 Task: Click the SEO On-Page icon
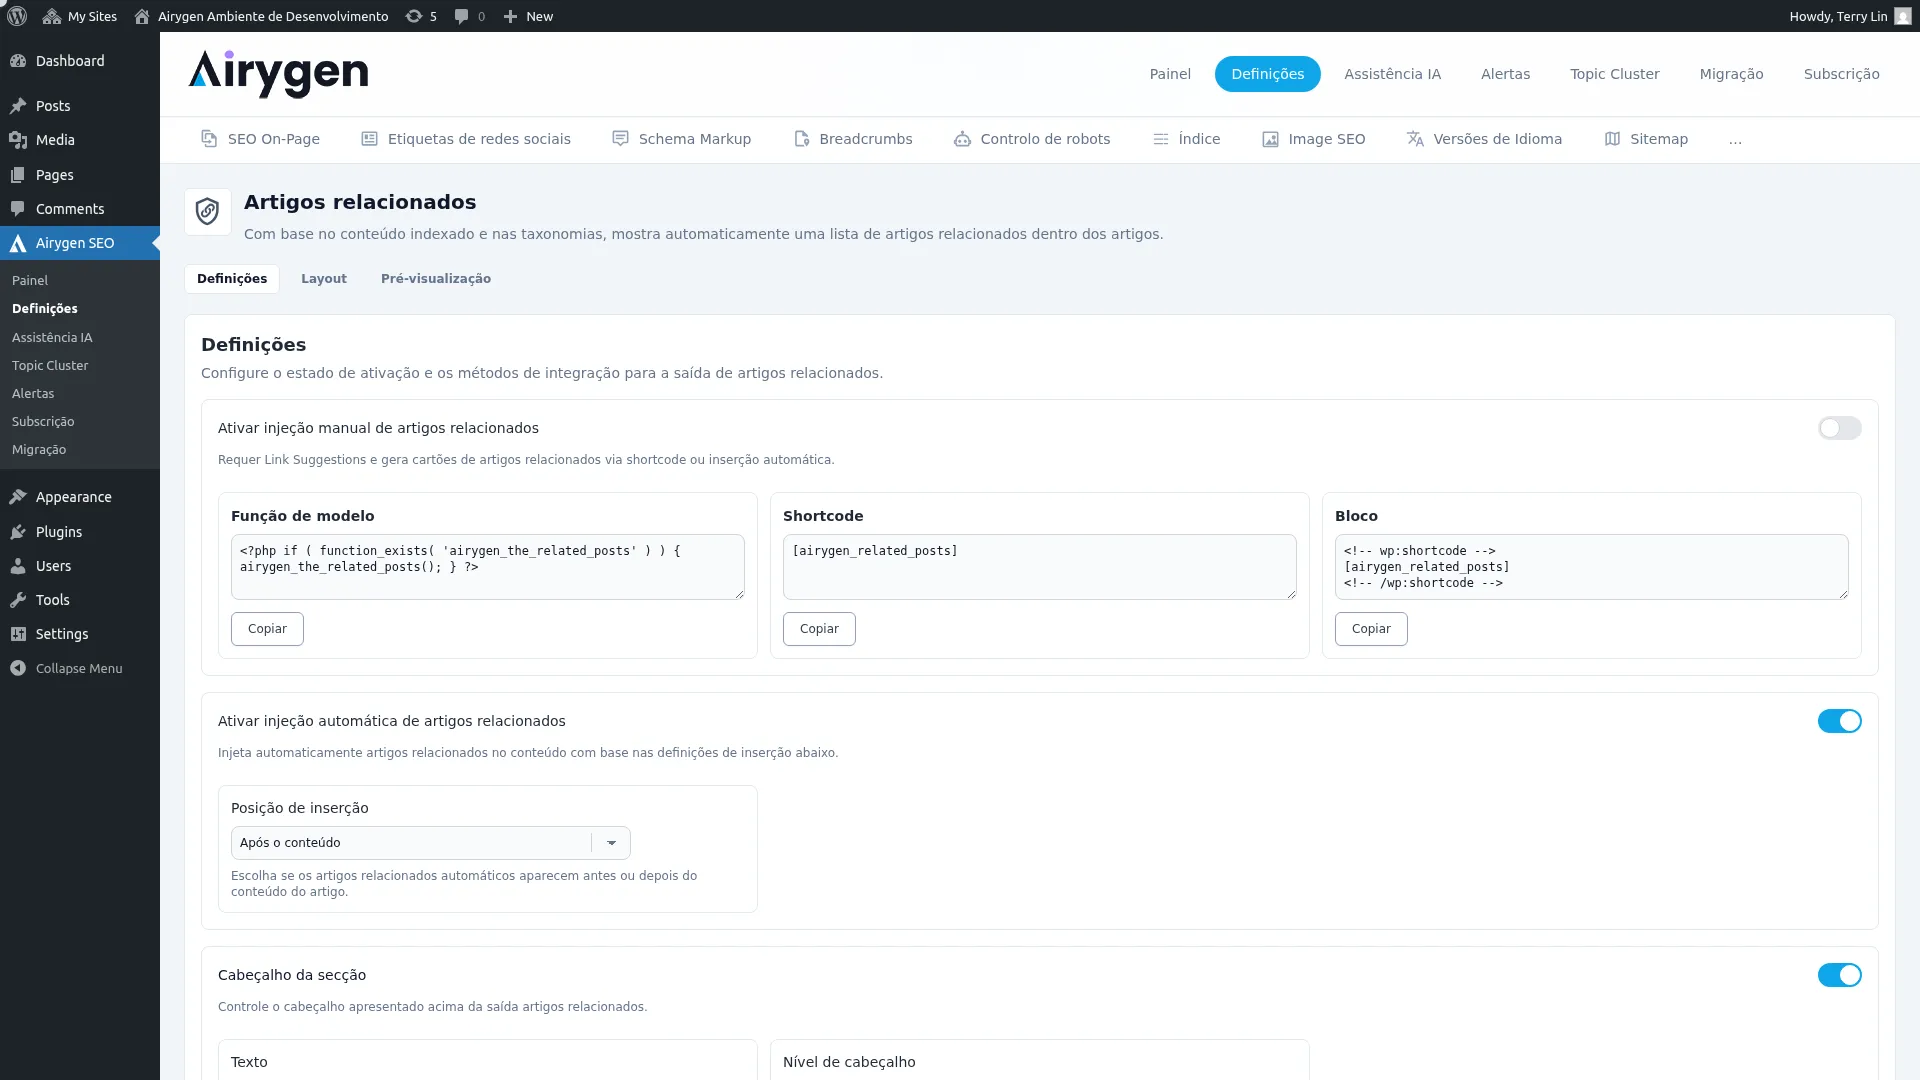[209, 139]
